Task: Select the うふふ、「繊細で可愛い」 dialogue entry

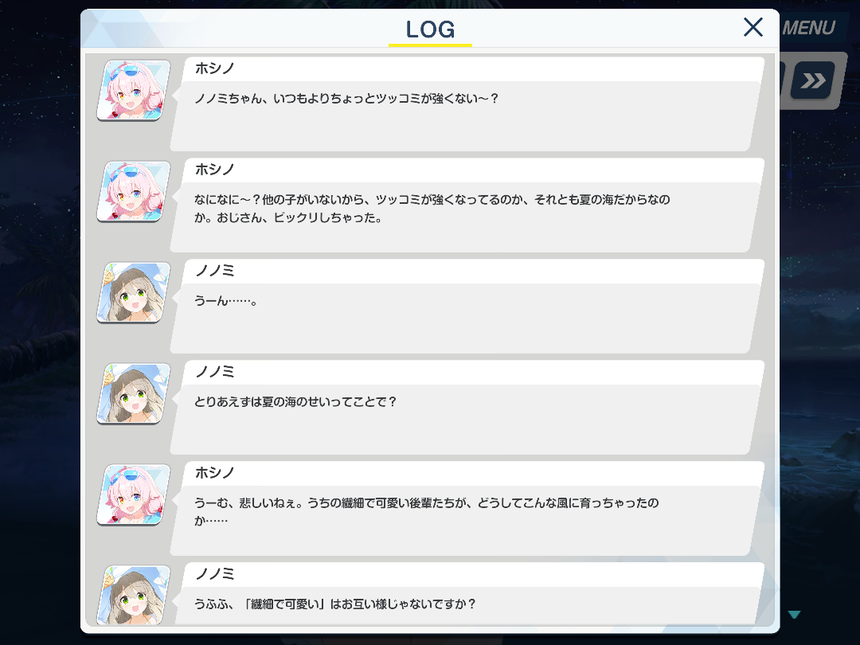Action: click(x=335, y=604)
